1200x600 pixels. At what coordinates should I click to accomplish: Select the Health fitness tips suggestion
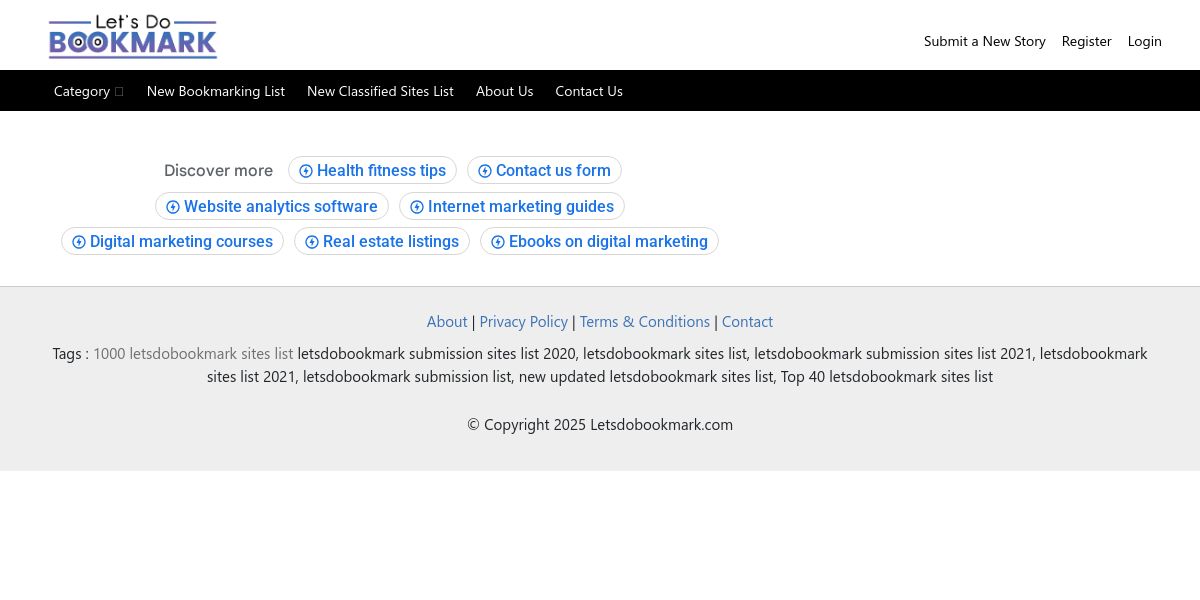click(372, 171)
